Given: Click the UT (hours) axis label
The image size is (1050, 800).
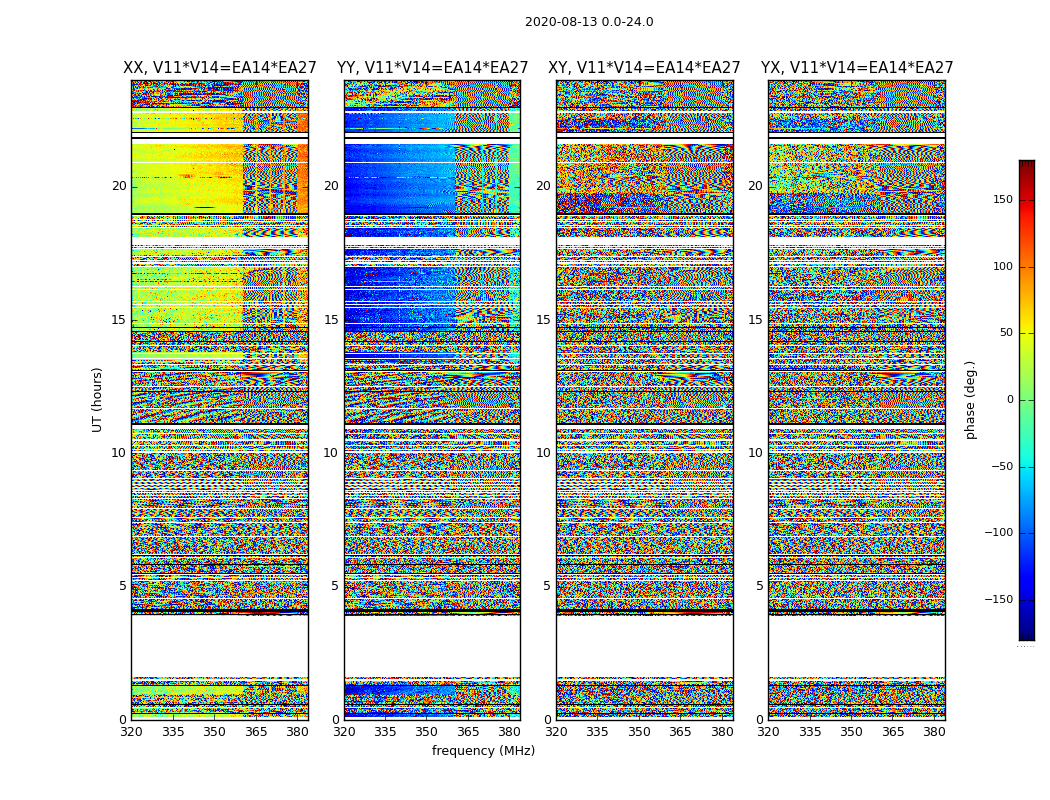Looking at the screenshot, I should 98,399.
